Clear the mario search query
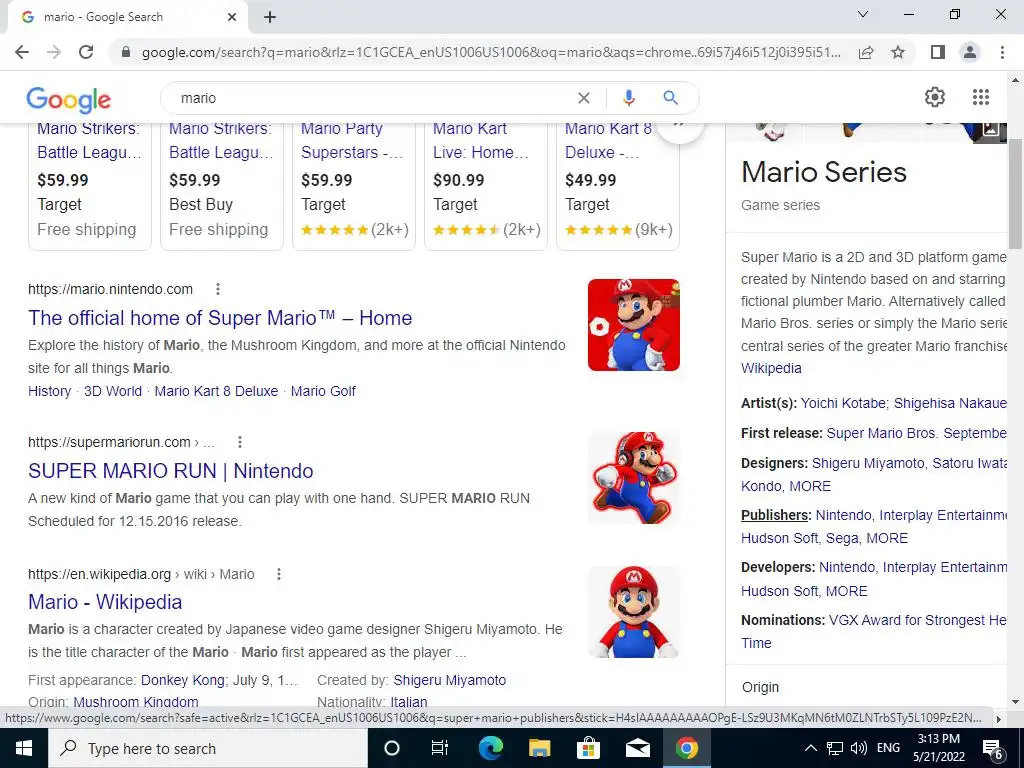Viewport: 1024px width, 768px height. 584,98
